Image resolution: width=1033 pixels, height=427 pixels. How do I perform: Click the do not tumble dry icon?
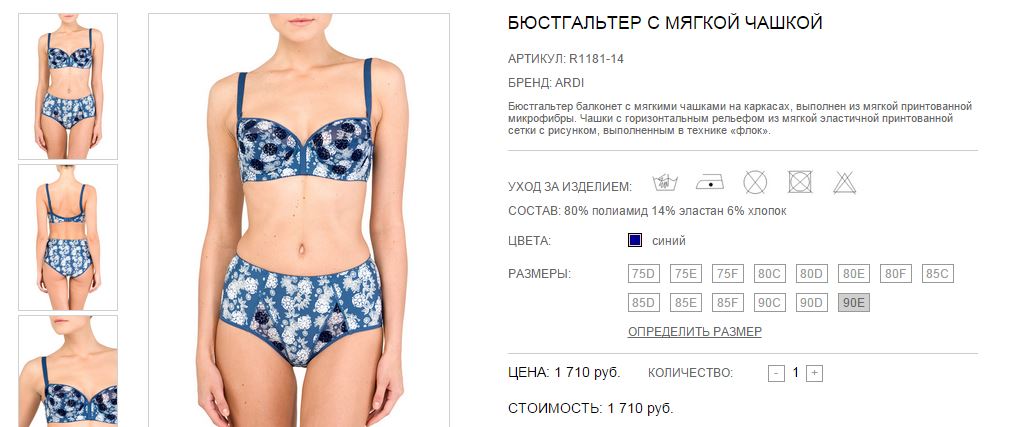pyautogui.click(x=800, y=181)
